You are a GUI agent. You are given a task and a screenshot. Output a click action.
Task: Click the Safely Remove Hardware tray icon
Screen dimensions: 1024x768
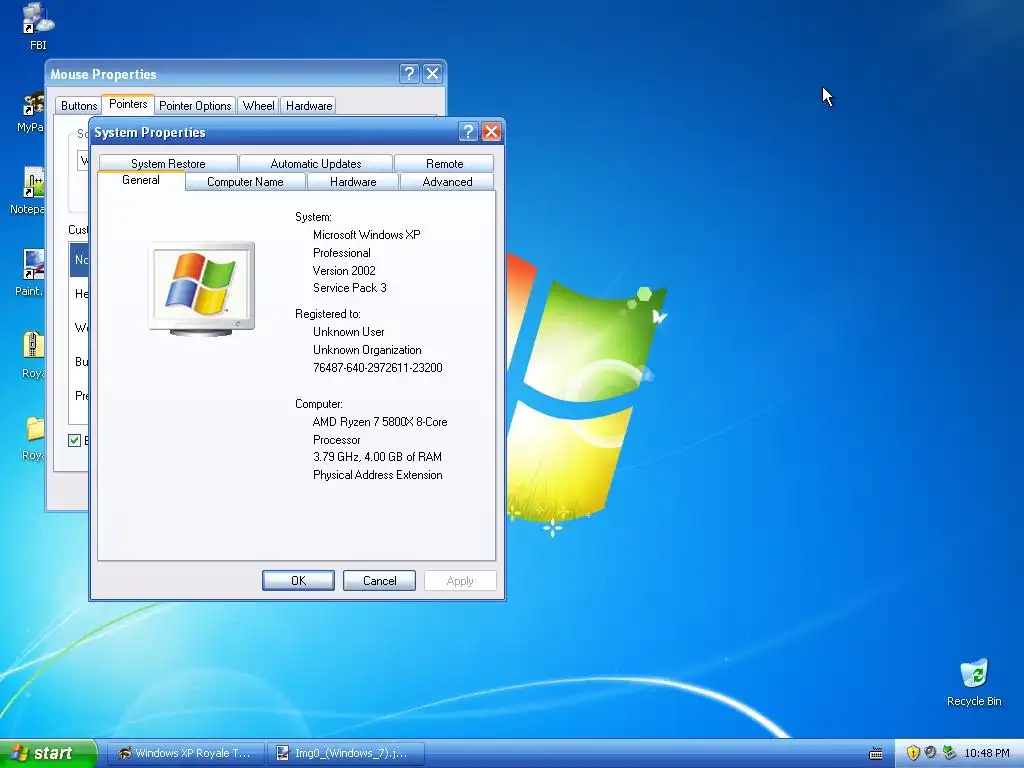coord(949,752)
